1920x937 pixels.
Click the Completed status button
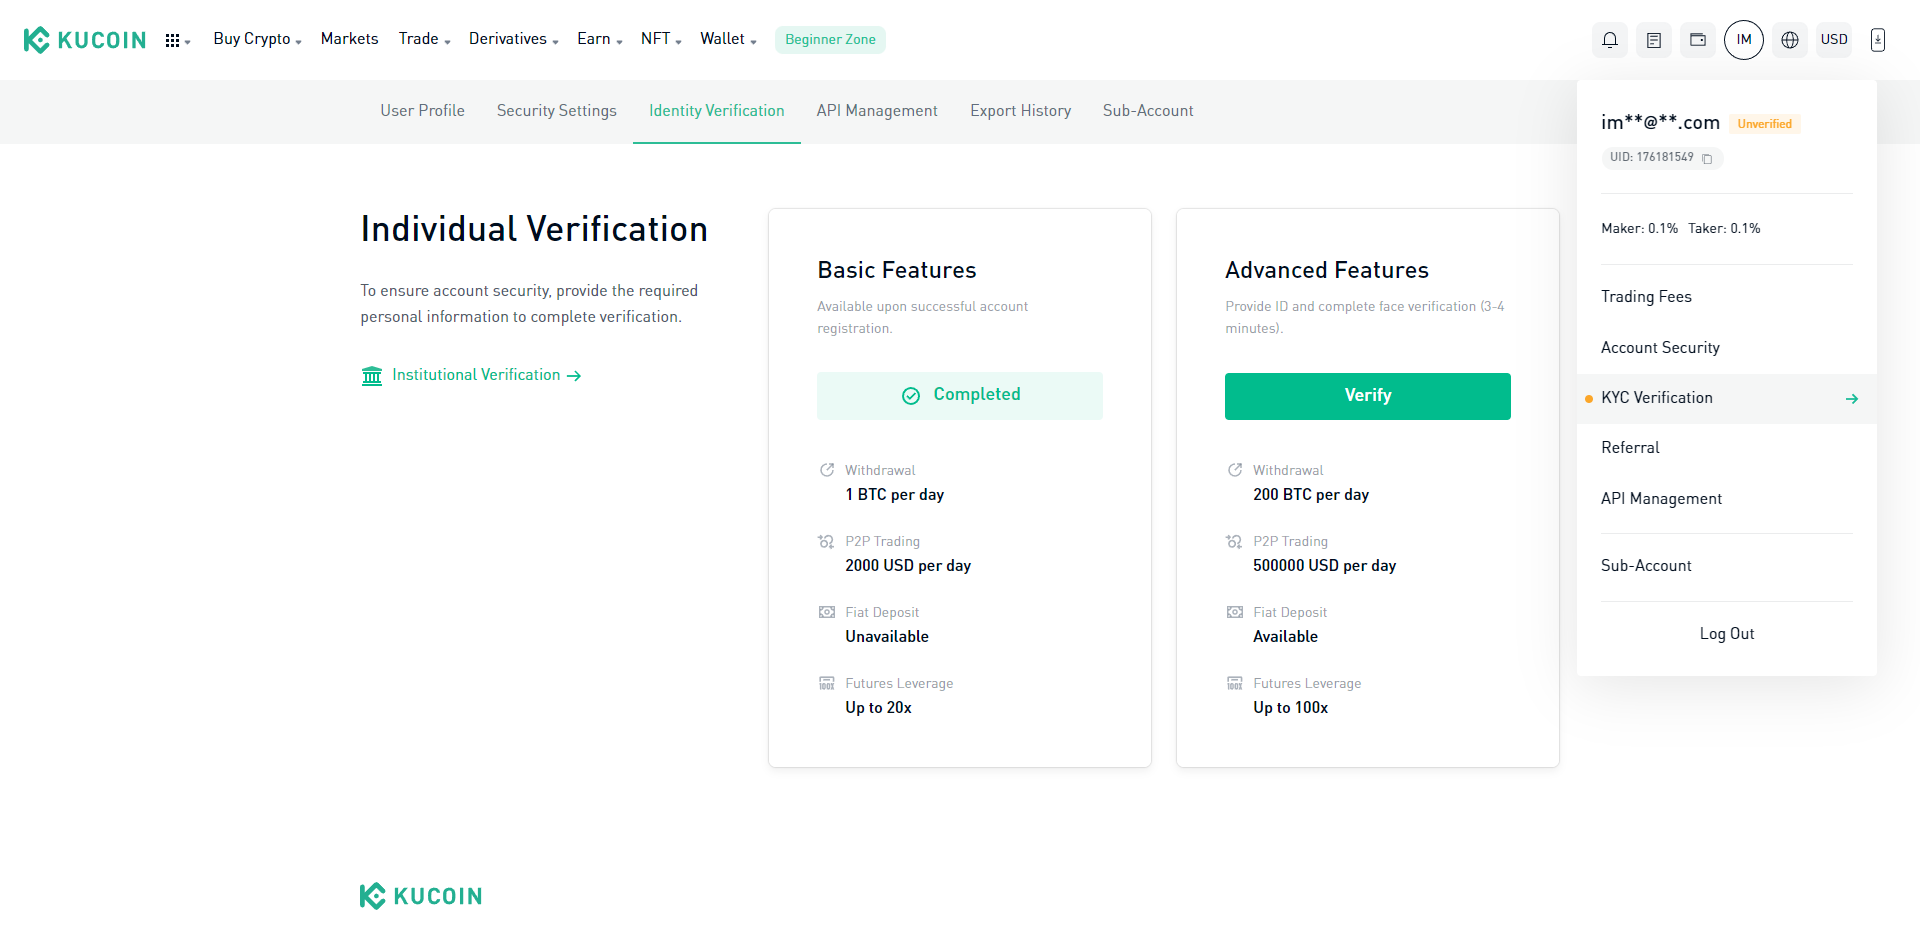[x=960, y=396]
